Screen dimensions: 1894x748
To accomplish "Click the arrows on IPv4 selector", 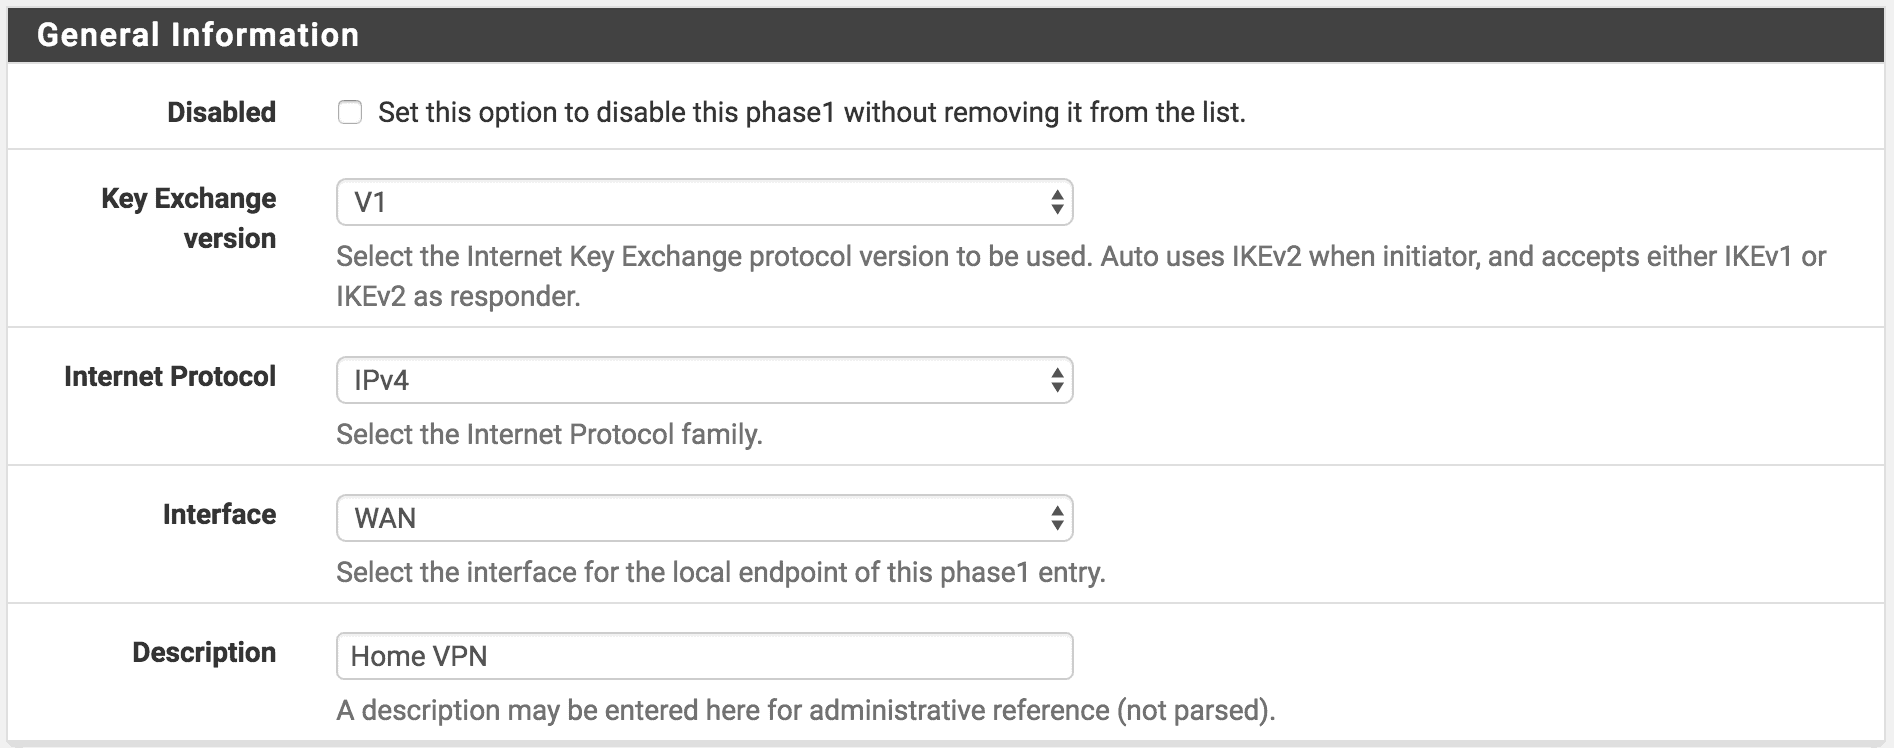I will (1057, 380).
